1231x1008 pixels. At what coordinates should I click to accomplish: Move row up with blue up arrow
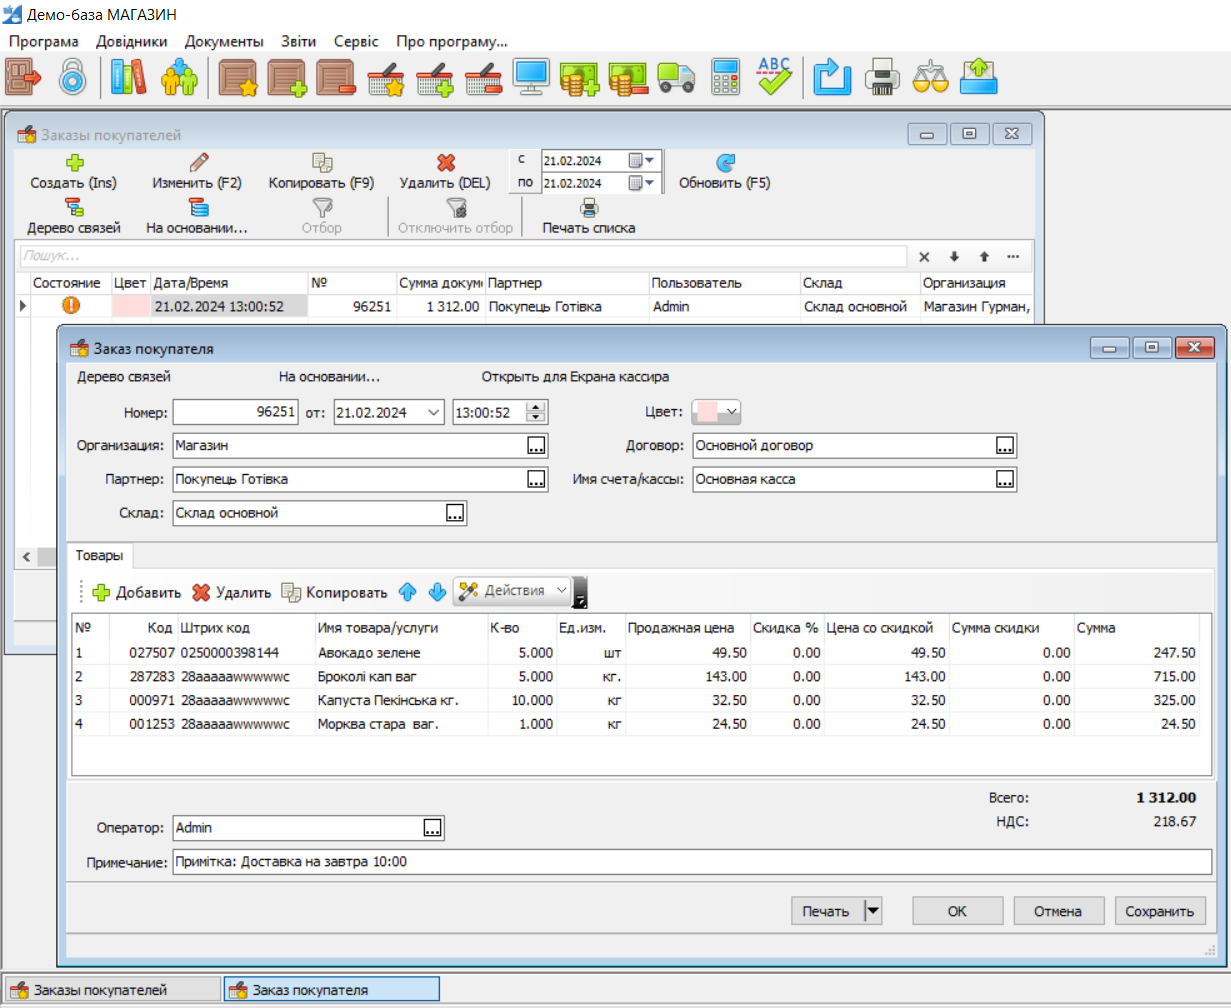407,592
